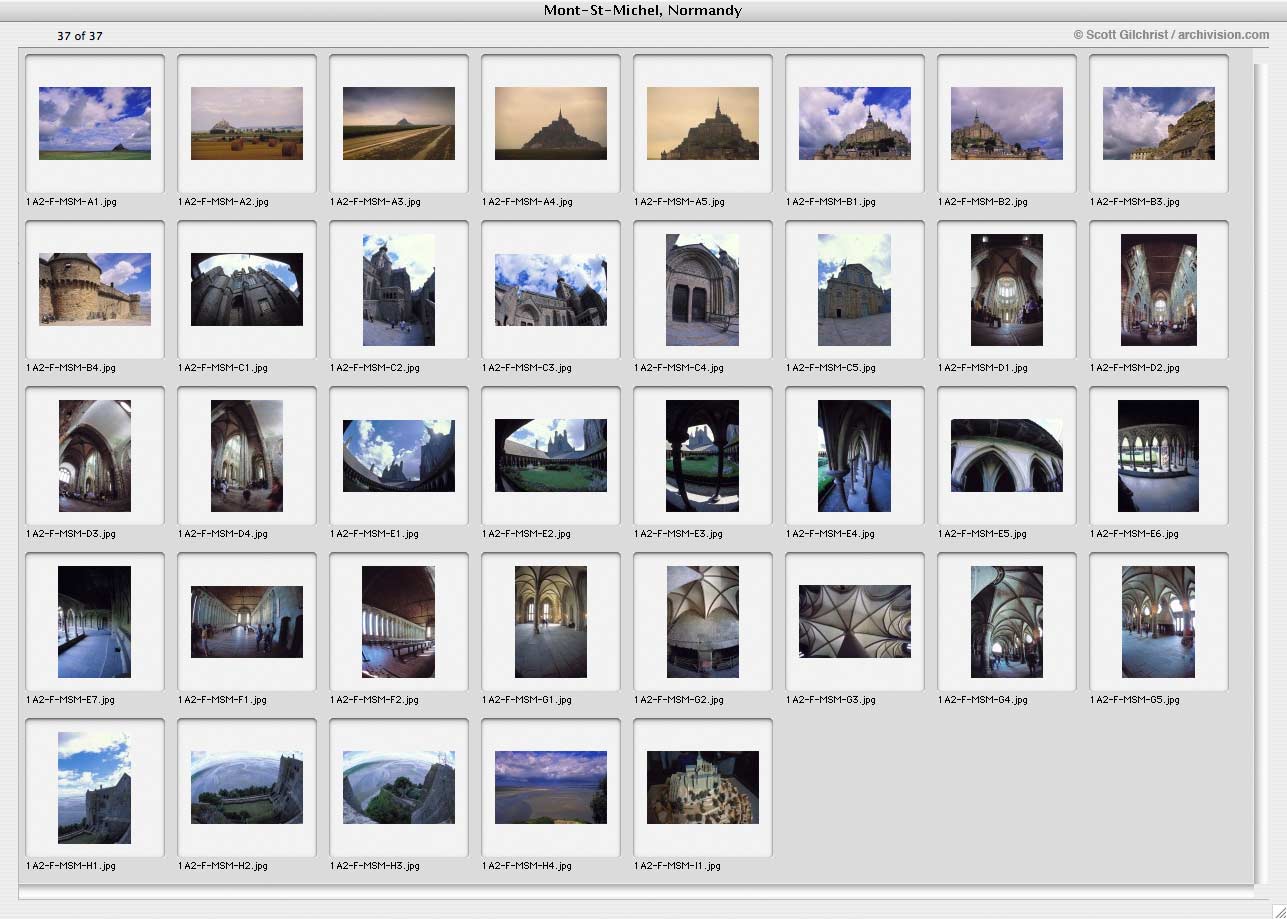Click the 1A2-F-MSM-A3.jpg thumbnail
This screenshot has height=919, width=1287.
[x=399, y=123]
